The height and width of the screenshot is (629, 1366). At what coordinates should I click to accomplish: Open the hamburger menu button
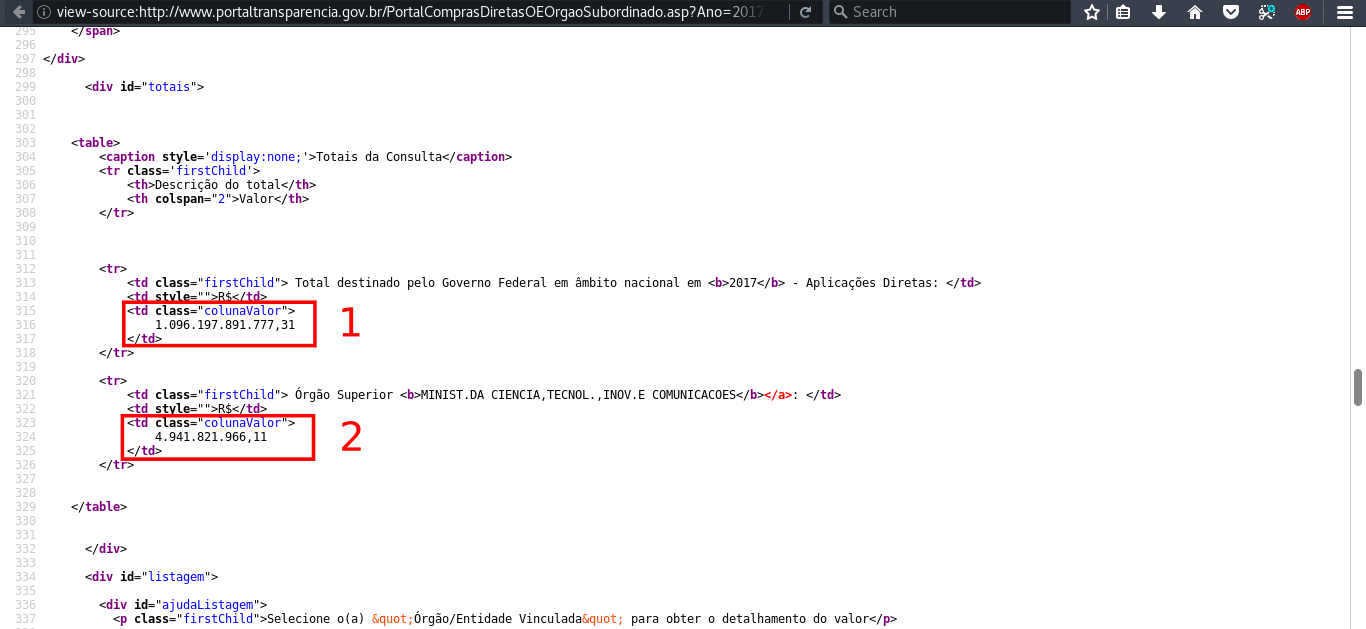point(1344,12)
